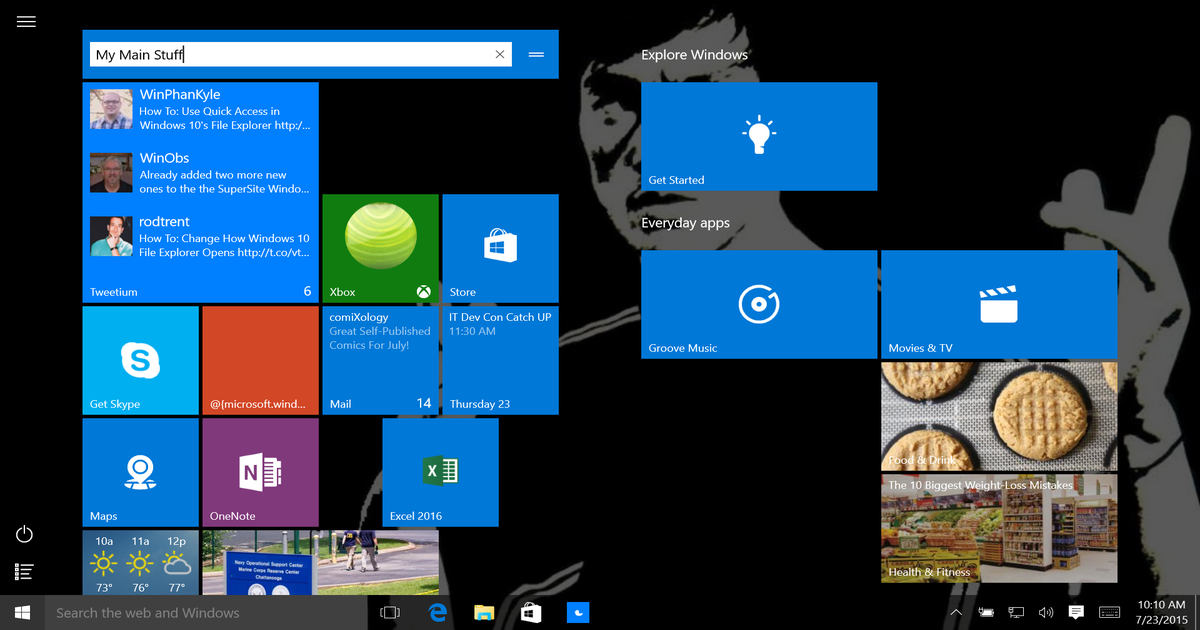Viewport: 1200px width, 630px height.
Task: Open the Windows Store tile
Action: 499,247
